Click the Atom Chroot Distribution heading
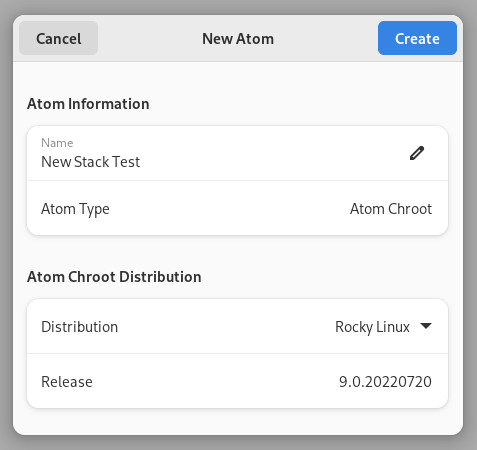477x450 pixels. pyautogui.click(x=114, y=277)
